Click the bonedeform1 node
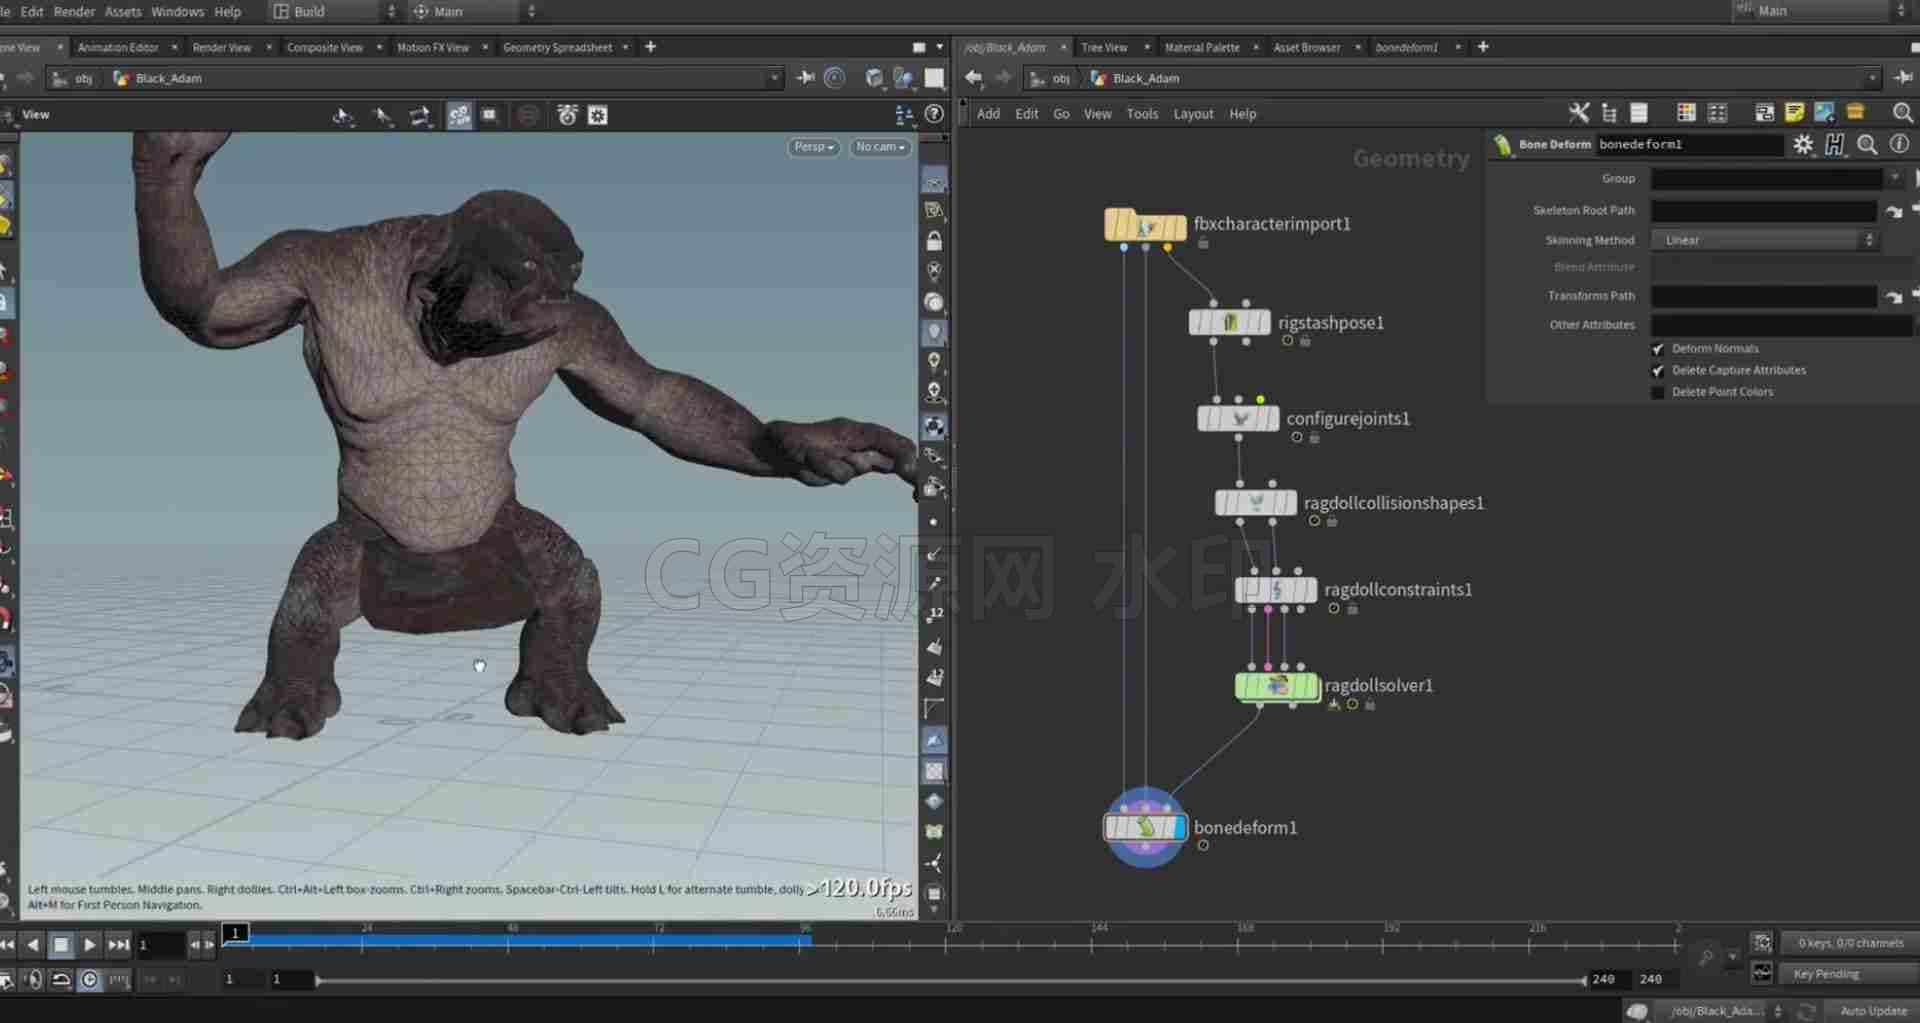Image resolution: width=1920 pixels, height=1023 pixels. [1145, 827]
